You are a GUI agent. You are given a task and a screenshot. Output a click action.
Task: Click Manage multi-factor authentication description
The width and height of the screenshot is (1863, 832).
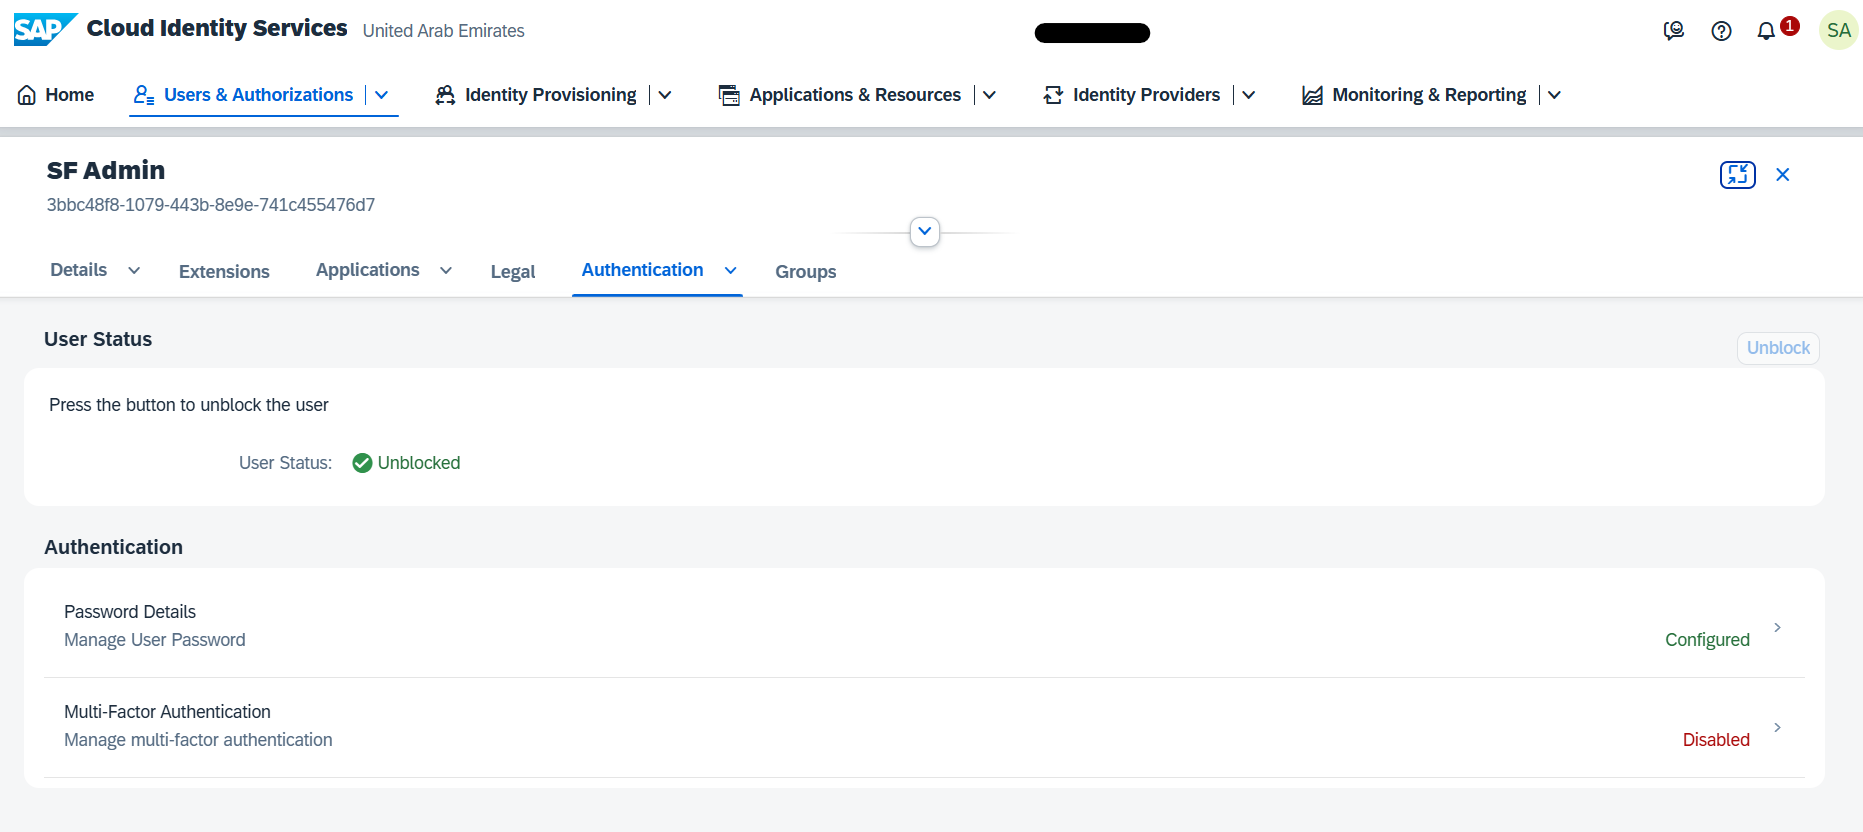tap(198, 740)
